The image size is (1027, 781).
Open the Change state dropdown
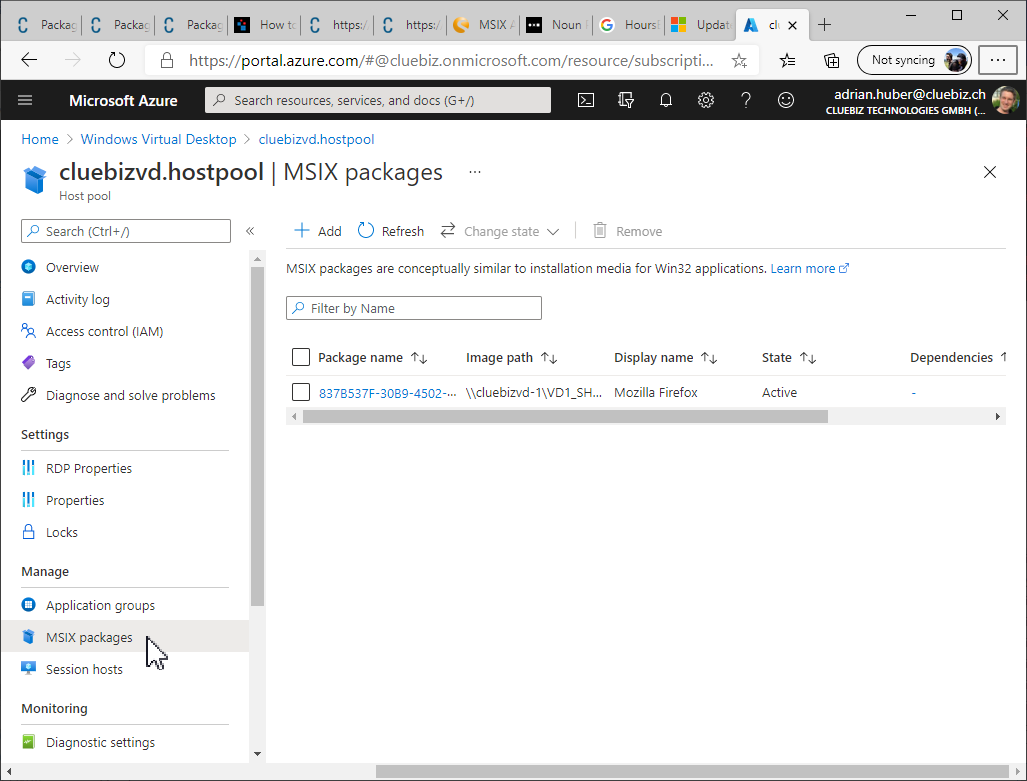(x=500, y=231)
